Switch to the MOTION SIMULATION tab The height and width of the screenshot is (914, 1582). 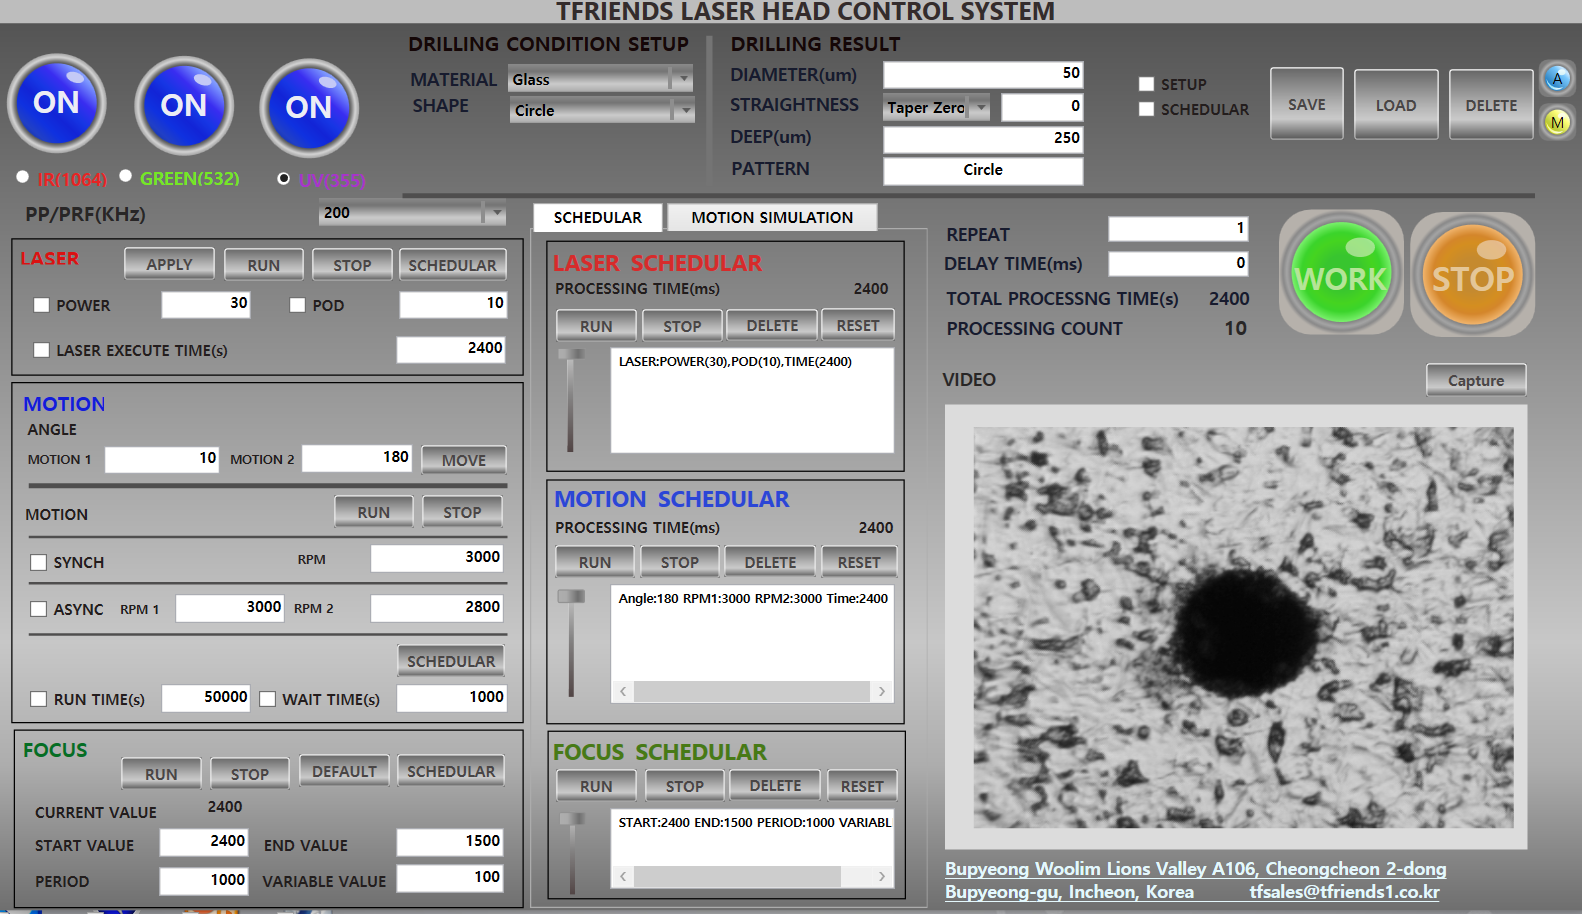tap(772, 217)
